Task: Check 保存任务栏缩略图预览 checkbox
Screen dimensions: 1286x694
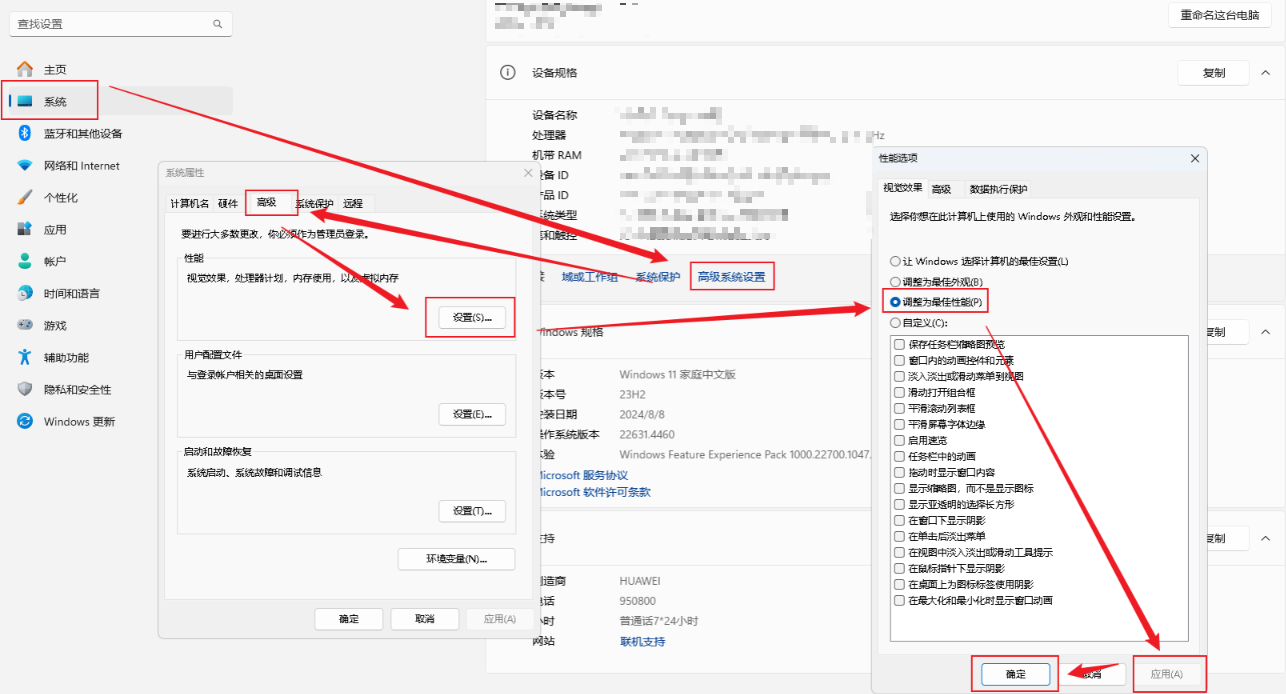Action: click(899, 344)
